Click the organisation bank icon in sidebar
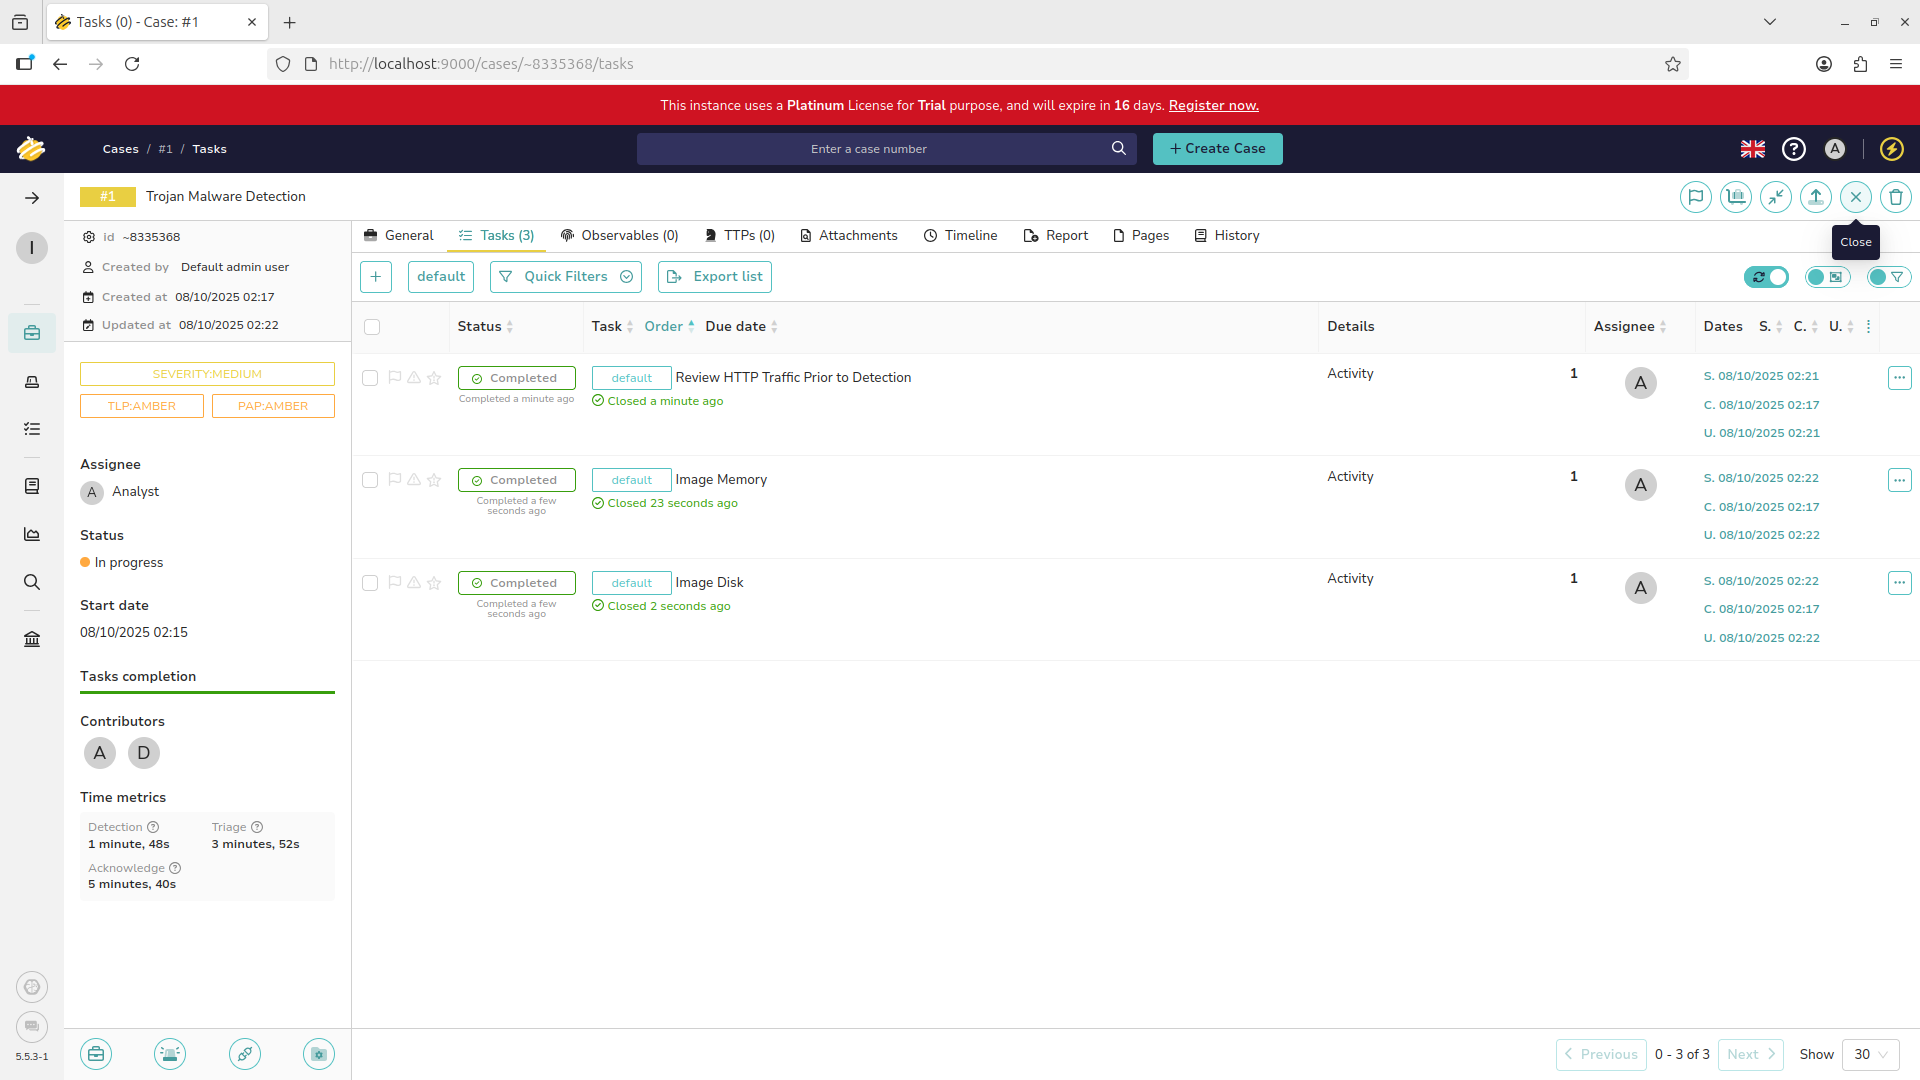The height and width of the screenshot is (1080, 1920). pos(32,639)
